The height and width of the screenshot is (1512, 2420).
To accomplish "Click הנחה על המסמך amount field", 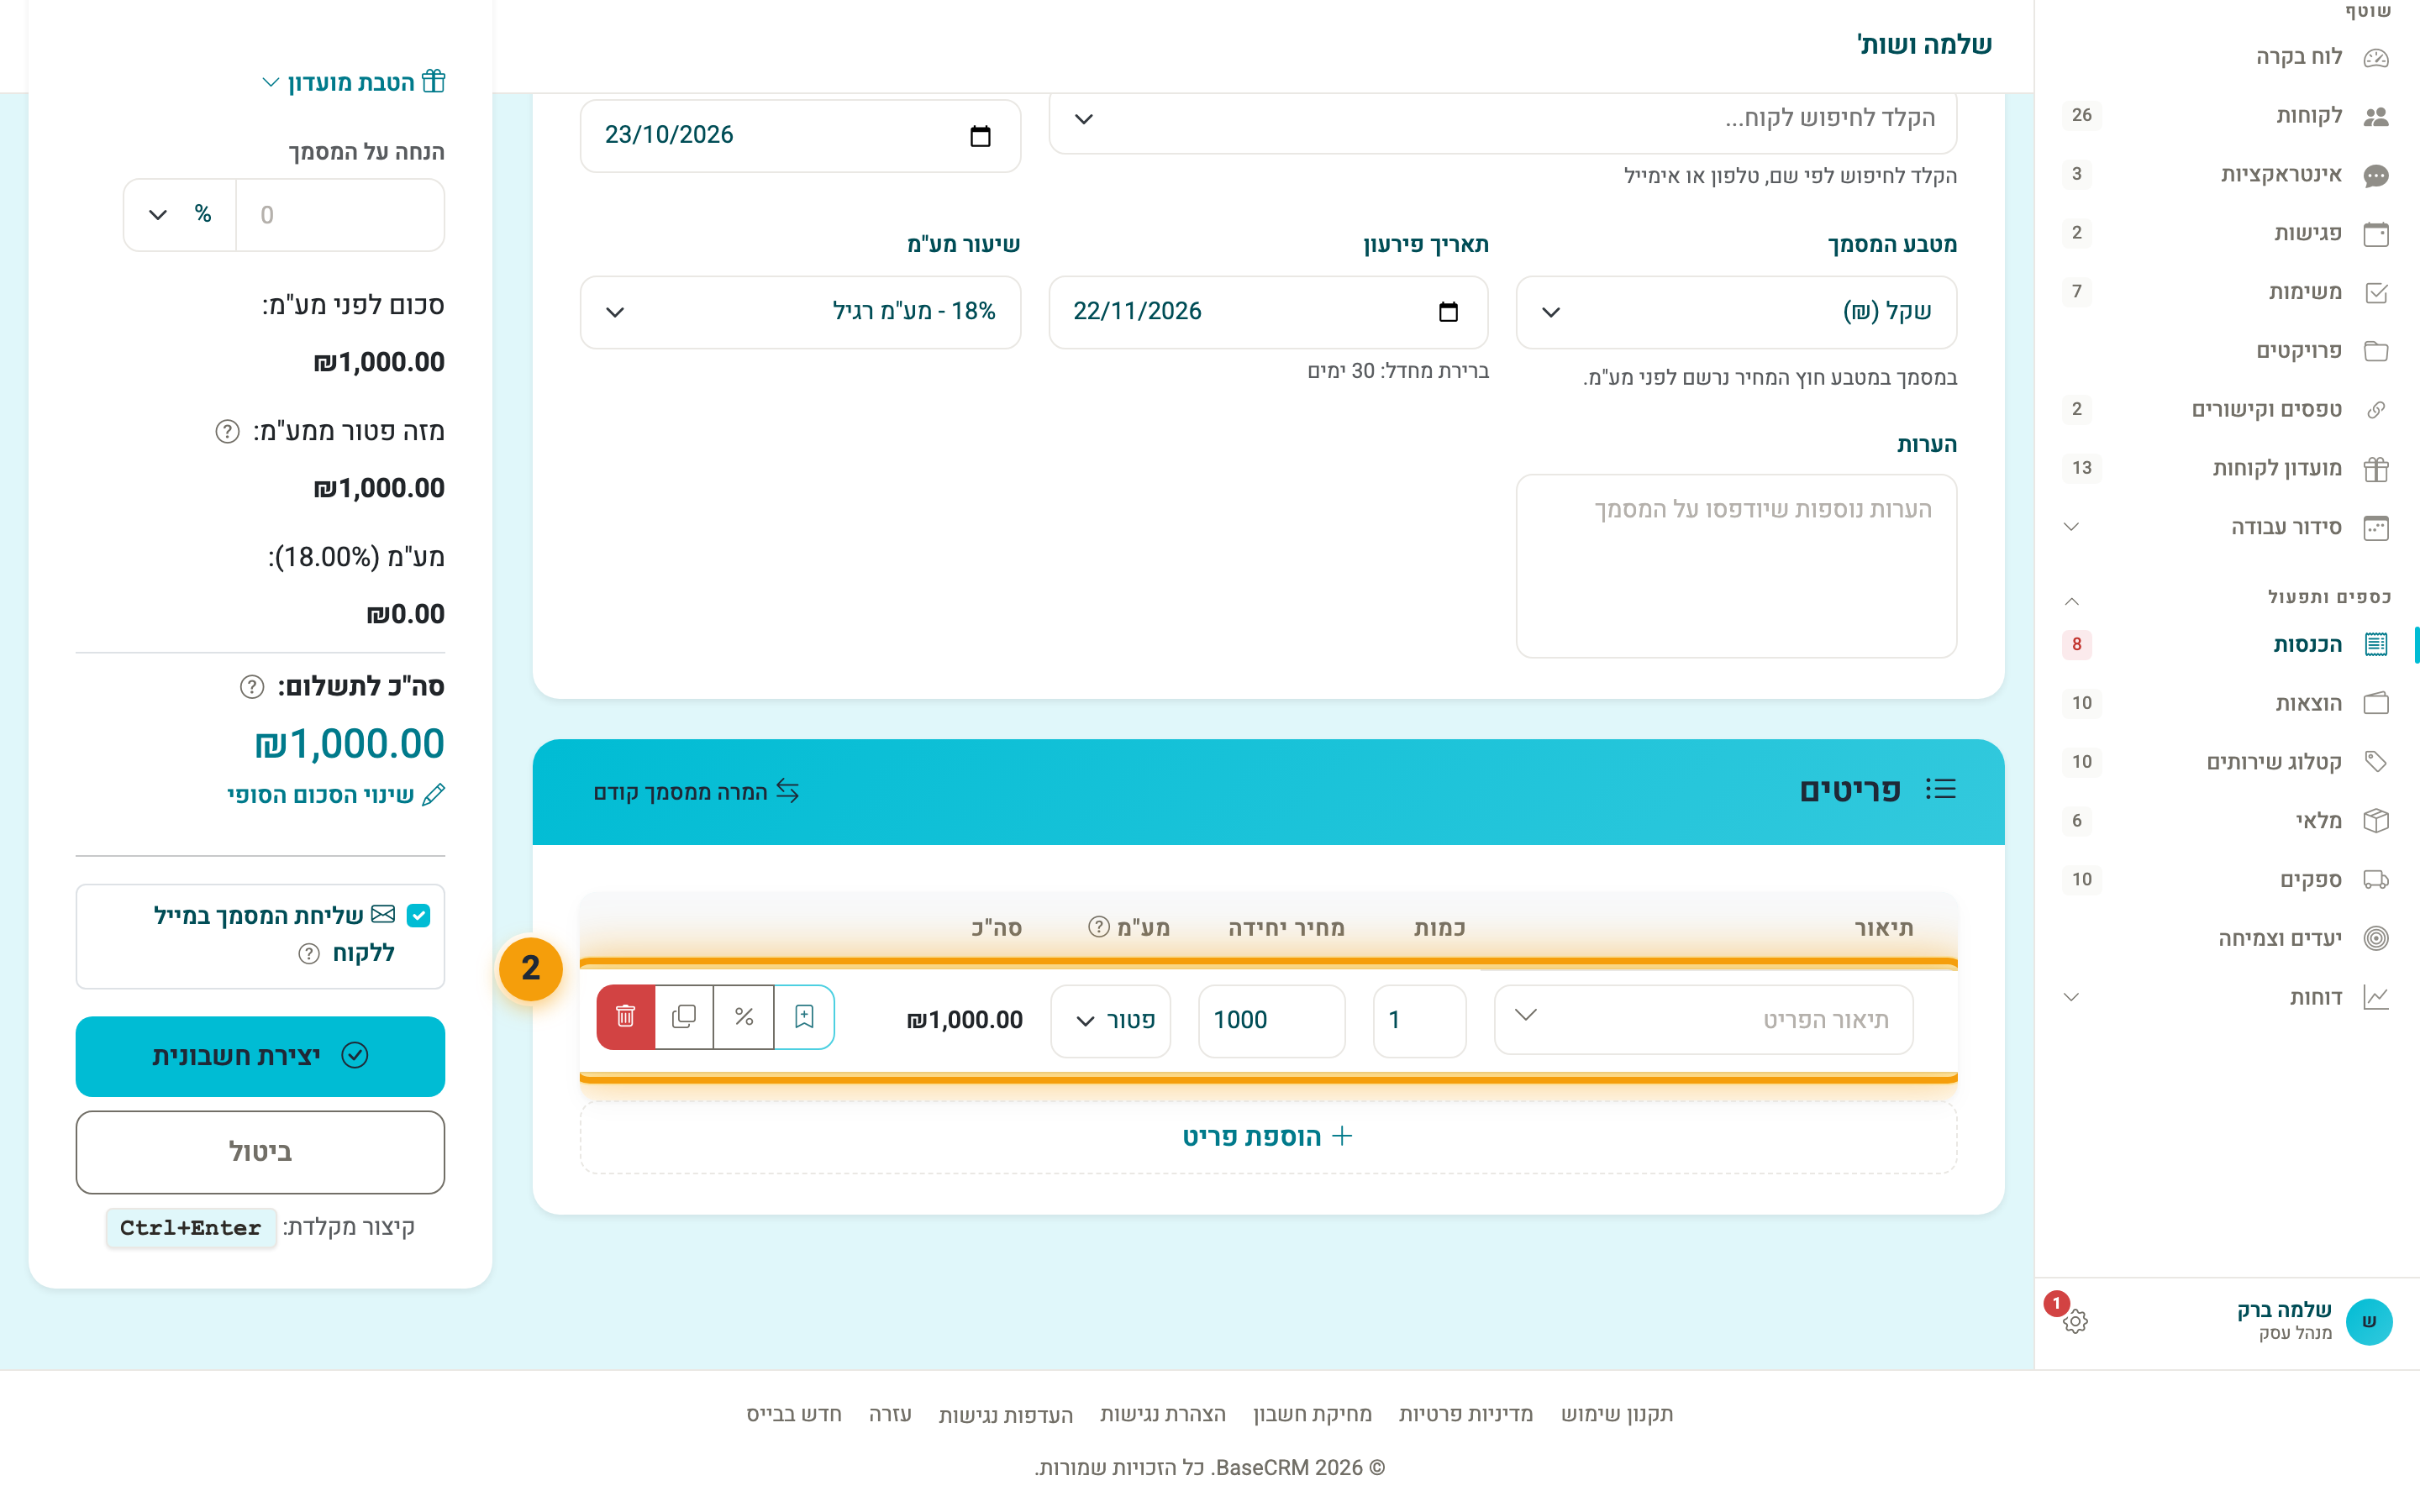I will tap(340, 215).
